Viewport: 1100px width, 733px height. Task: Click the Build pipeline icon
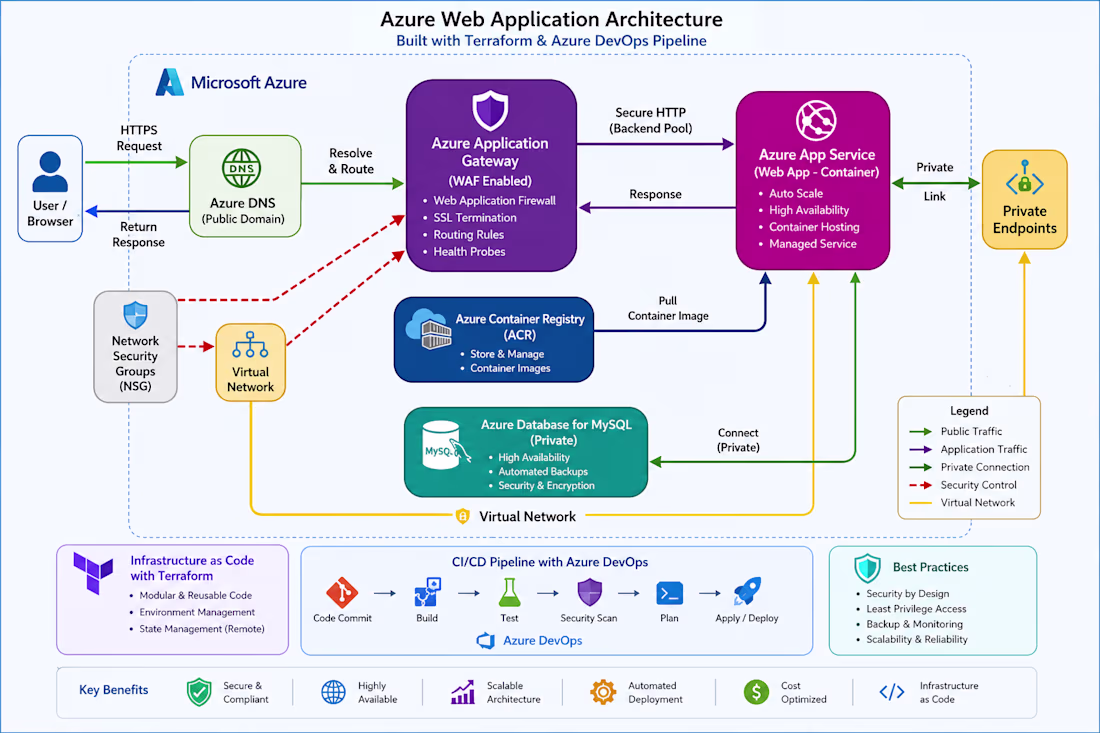427,592
